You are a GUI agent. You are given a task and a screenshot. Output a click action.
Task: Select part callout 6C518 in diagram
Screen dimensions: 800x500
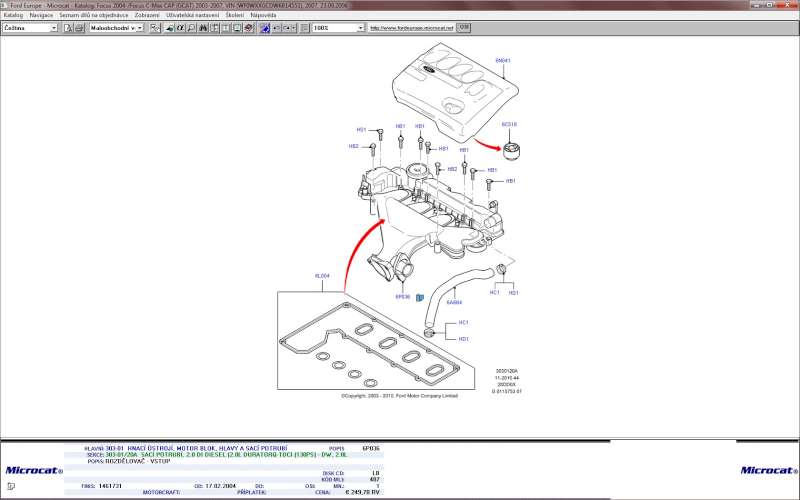click(x=509, y=125)
